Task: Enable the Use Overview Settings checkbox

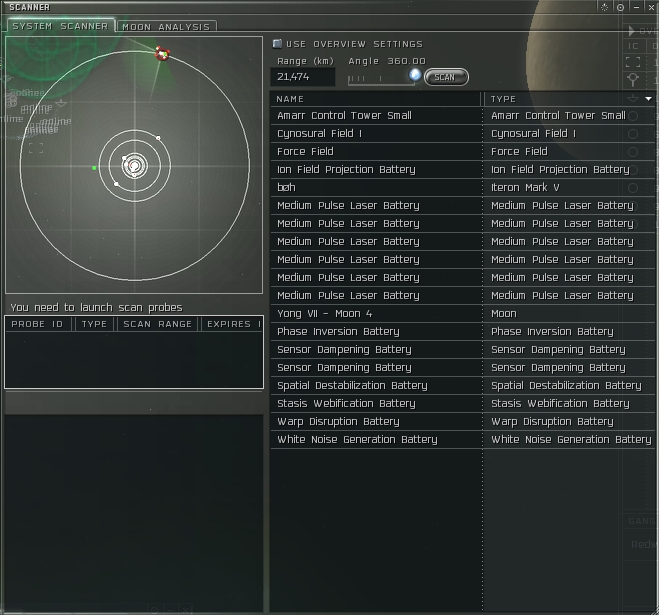Action: point(277,44)
